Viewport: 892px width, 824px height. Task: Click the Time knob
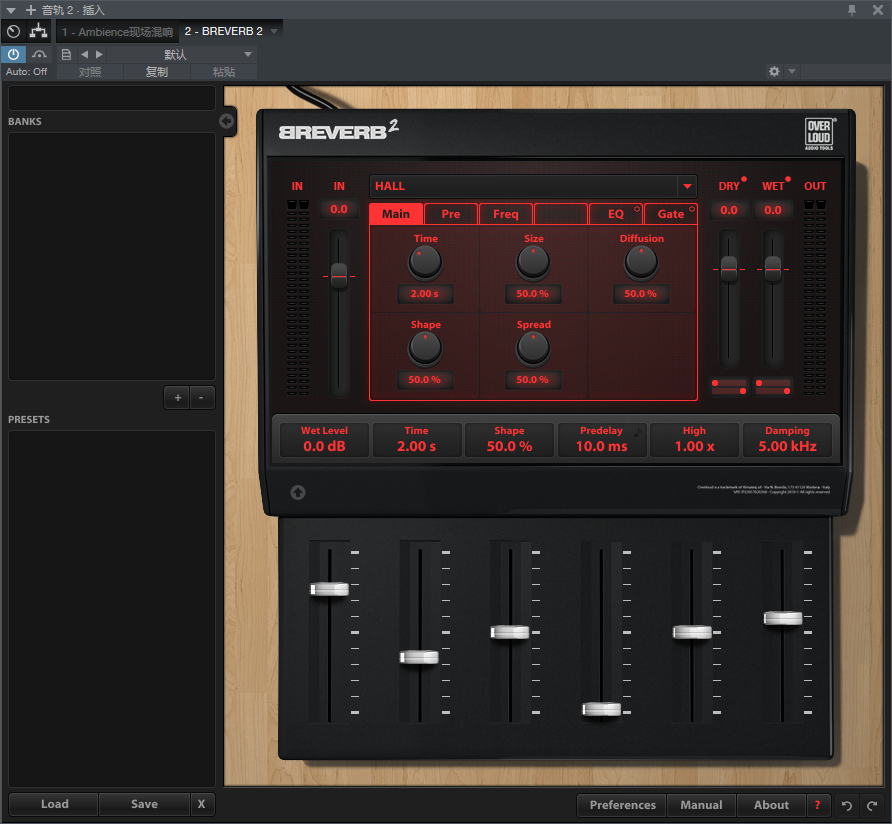(x=425, y=262)
